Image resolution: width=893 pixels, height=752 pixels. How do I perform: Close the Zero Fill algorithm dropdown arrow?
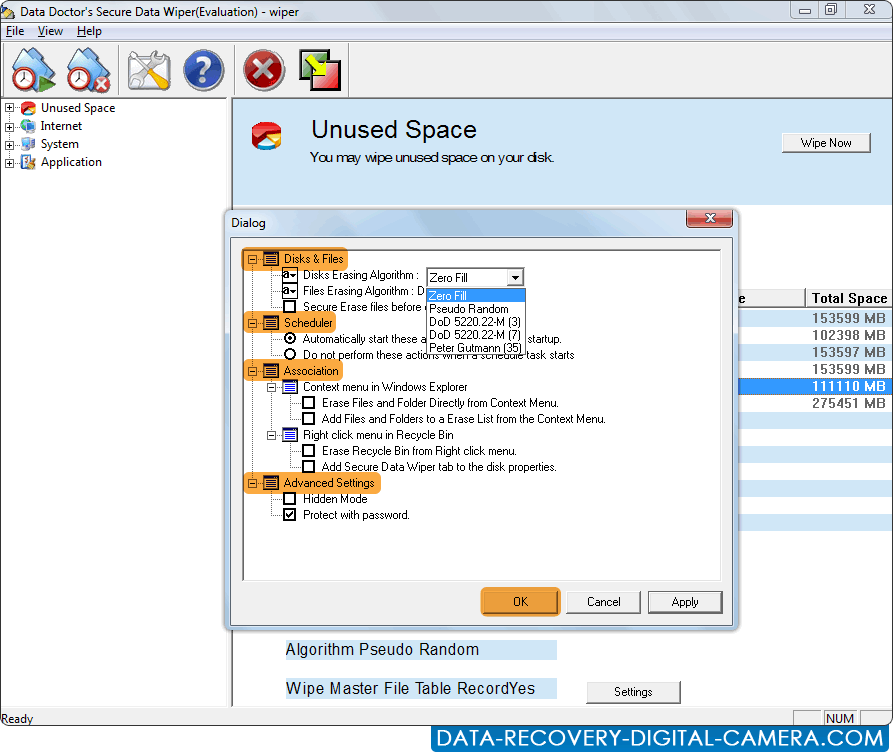[515, 277]
